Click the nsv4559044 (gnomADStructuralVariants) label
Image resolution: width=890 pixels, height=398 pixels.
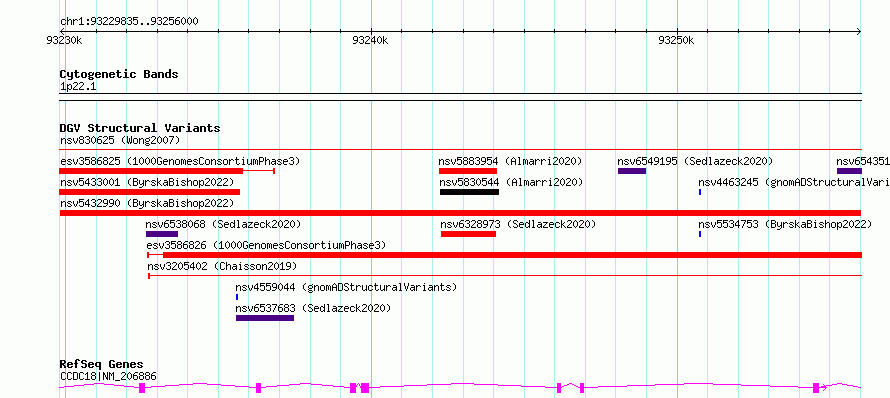pos(346,287)
